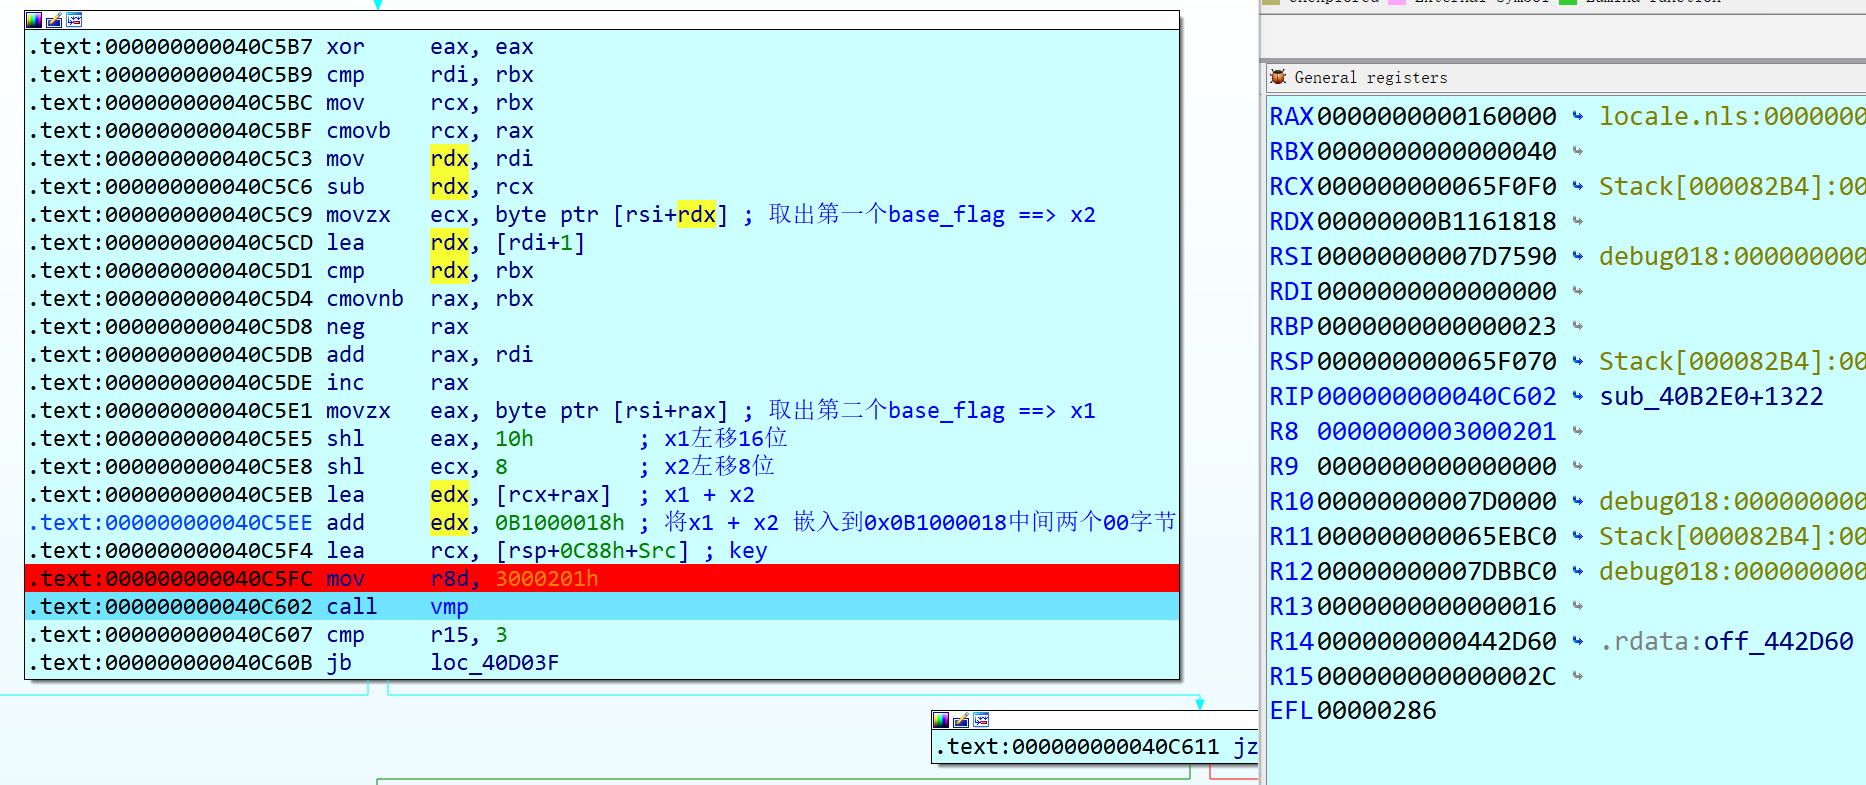Click the inc rax line at 40C5DE
This screenshot has height=785, width=1866.
coord(602,382)
